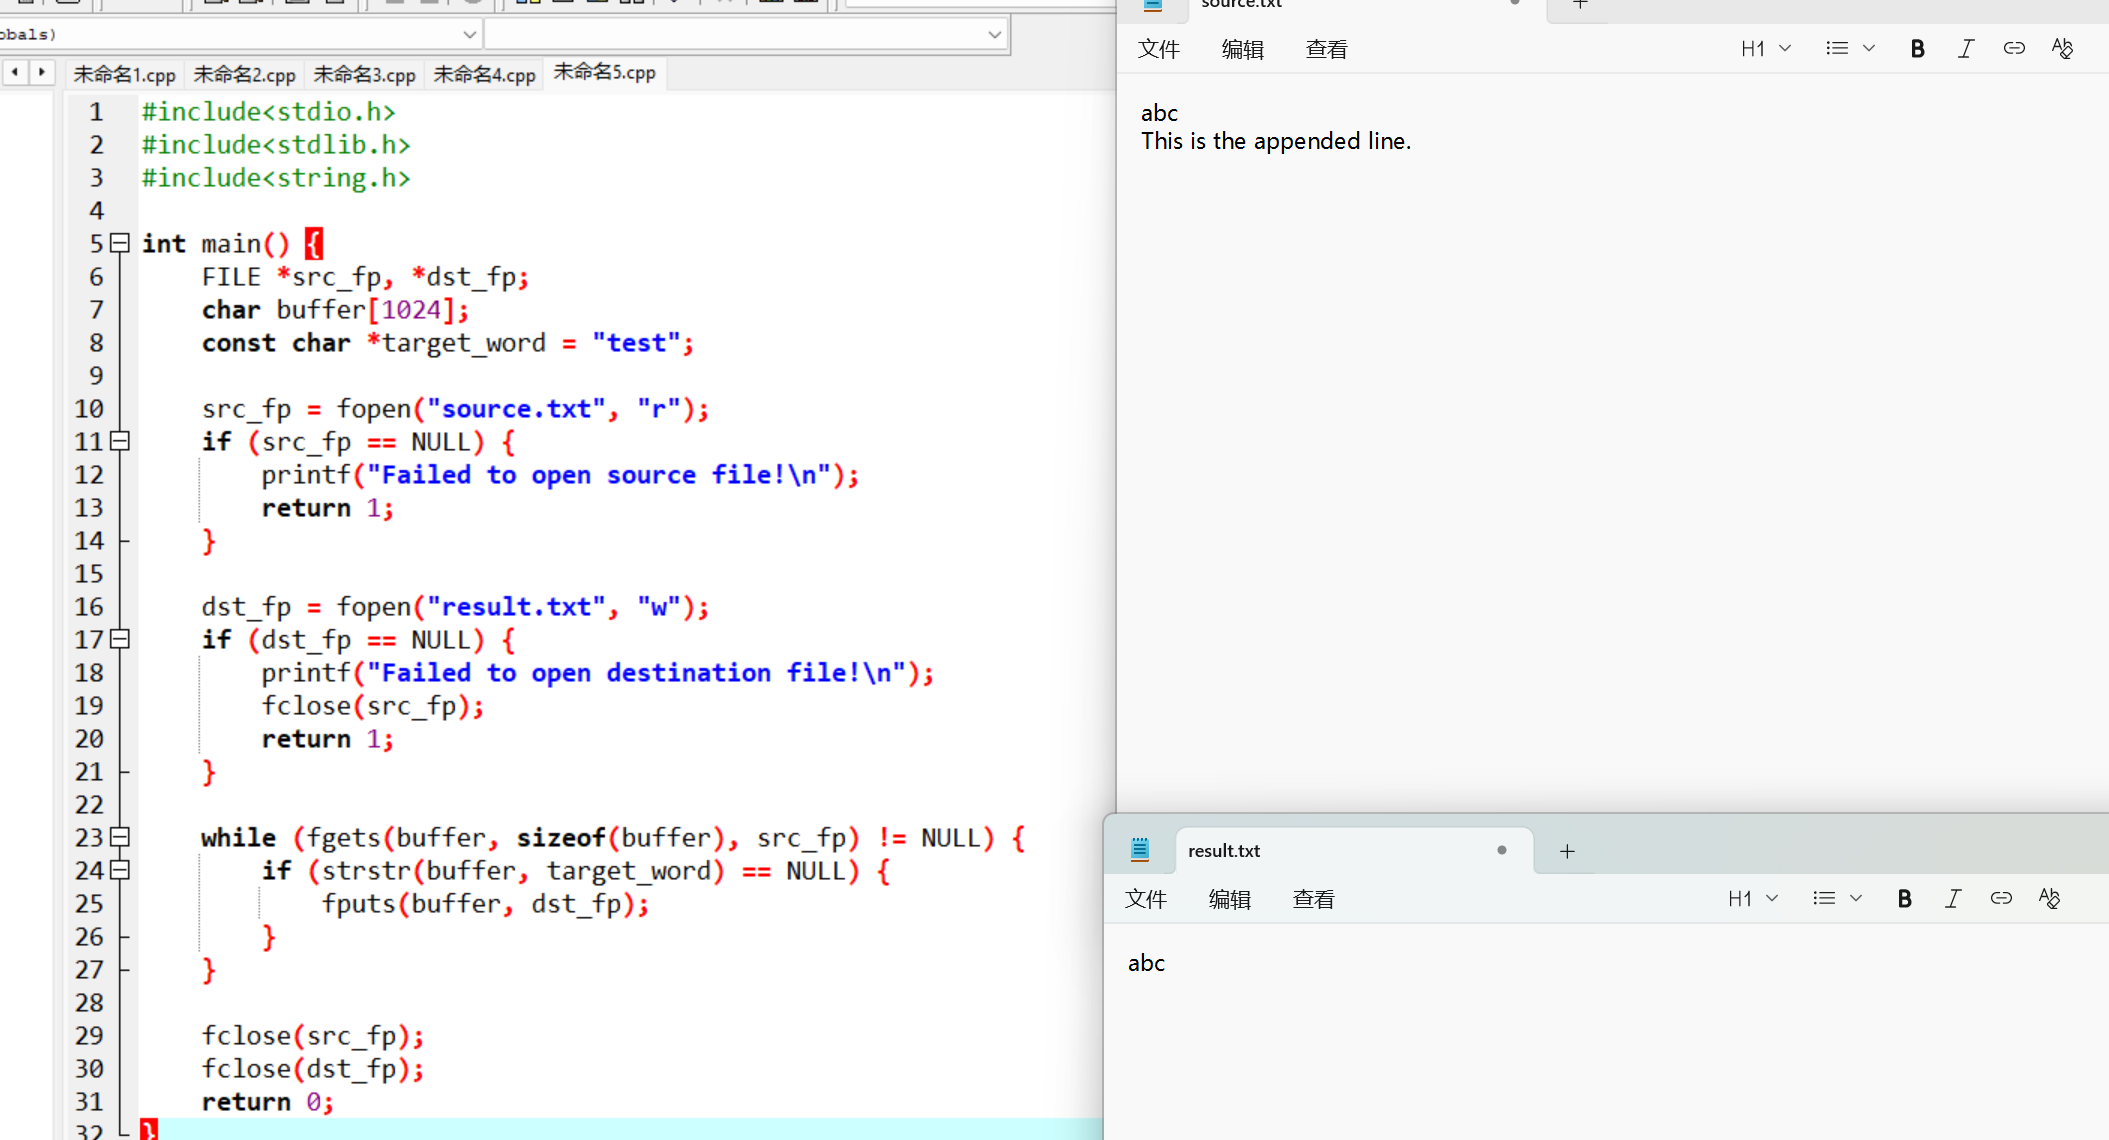Open the list style dropdown in result.txt
2109x1140 pixels.
click(1837, 899)
